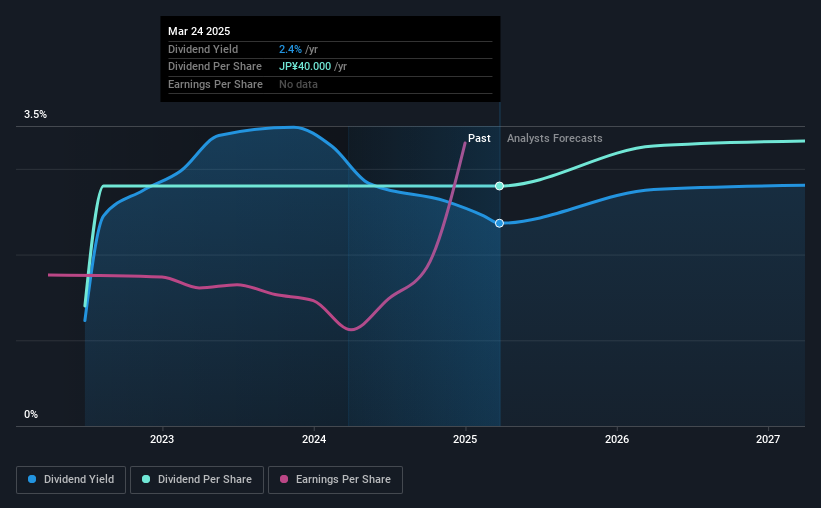
Task: Select the teal data point marker on Dividend Per Share line
Action: tap(500, 186)
